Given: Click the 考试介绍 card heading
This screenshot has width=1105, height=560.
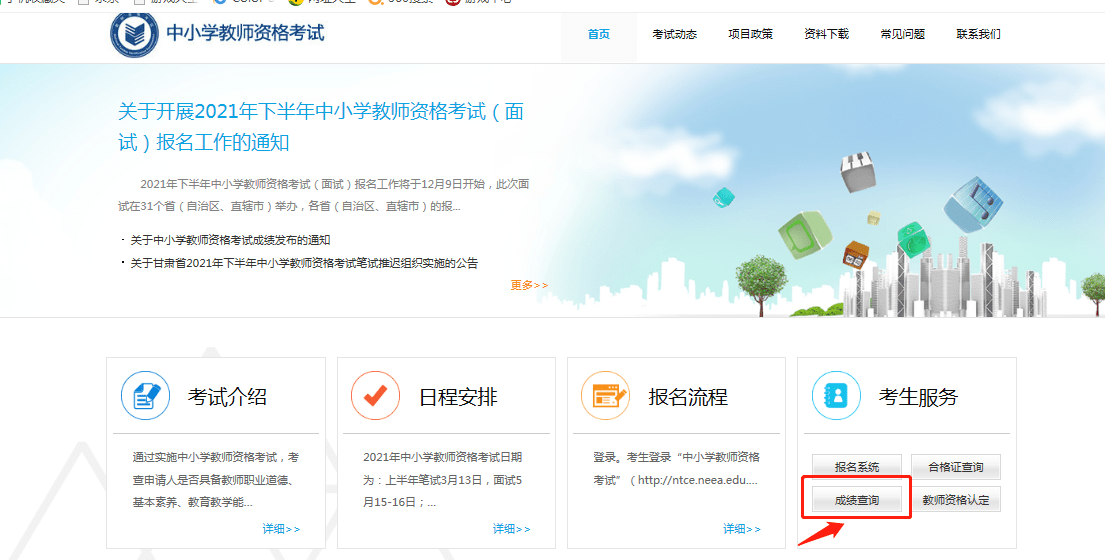Looking at the screenshot, I should point(227,397).
